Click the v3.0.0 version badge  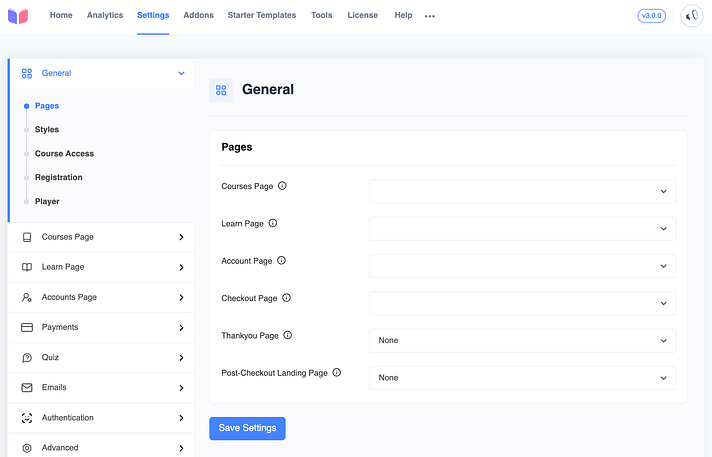651,16
